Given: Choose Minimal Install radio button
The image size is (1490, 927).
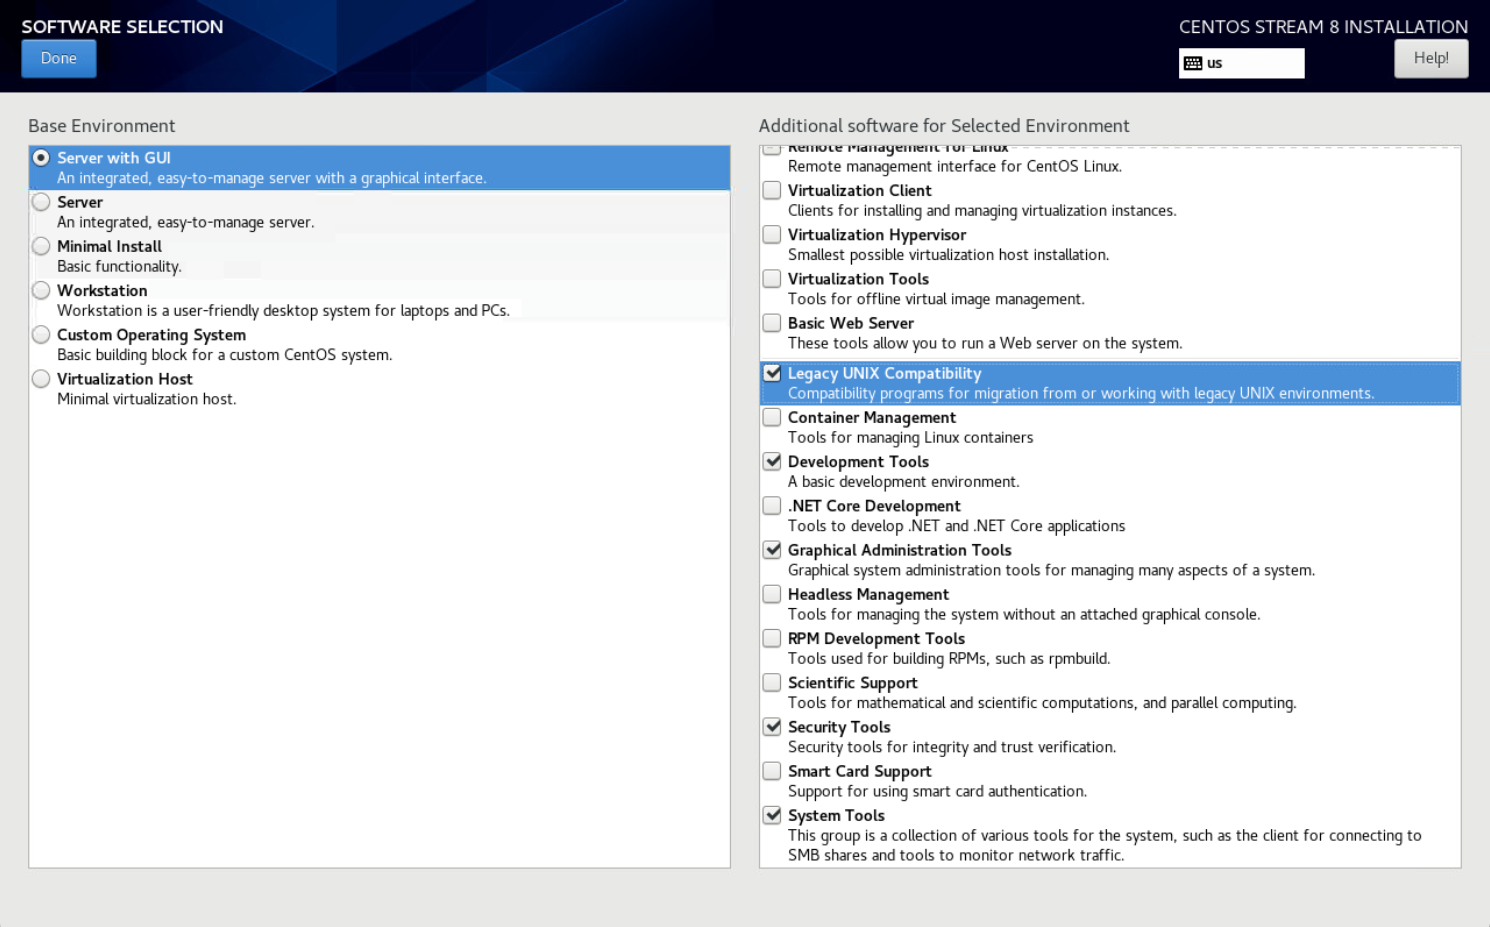Looking at the screenshot, I should tap(41, 246).
